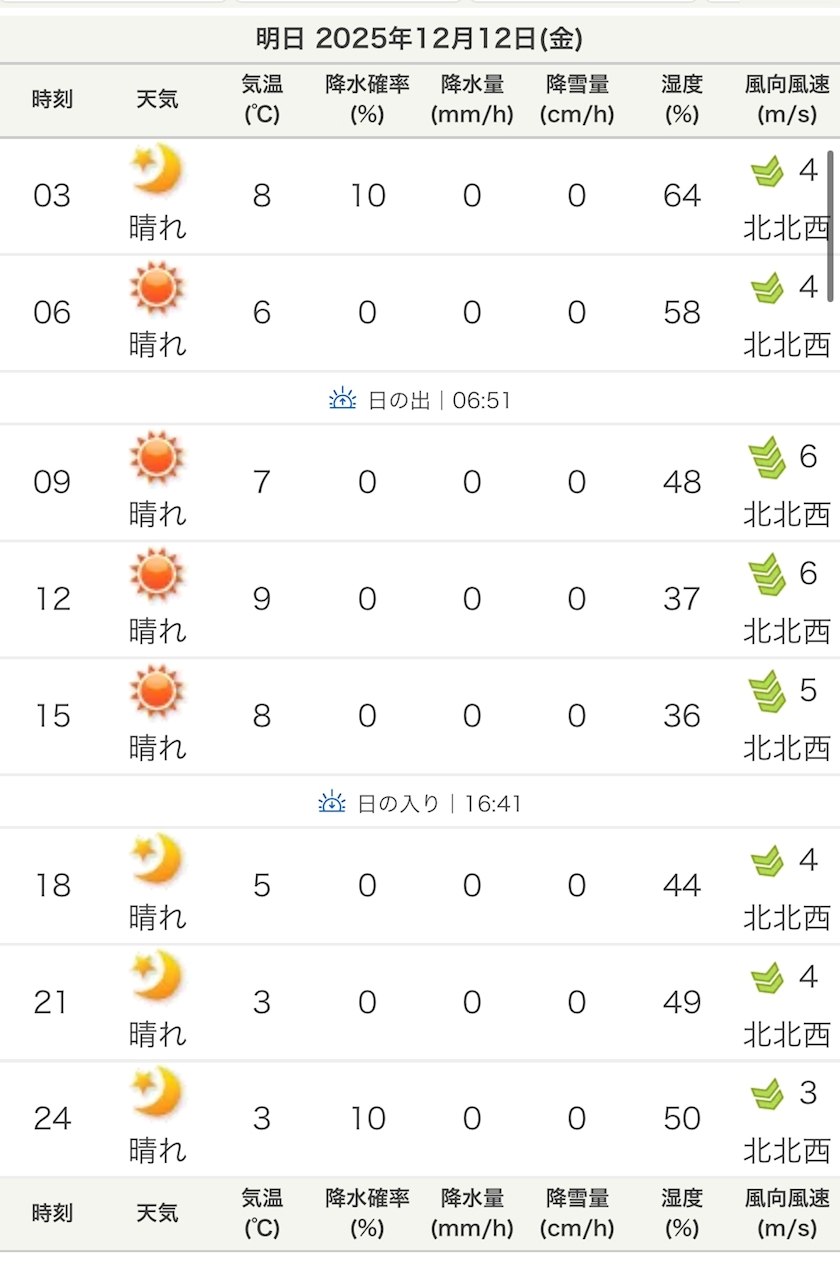Click the humidity value 37 at 12 o'clock
Screen dimensions: 840x1275
coord(681,599)
